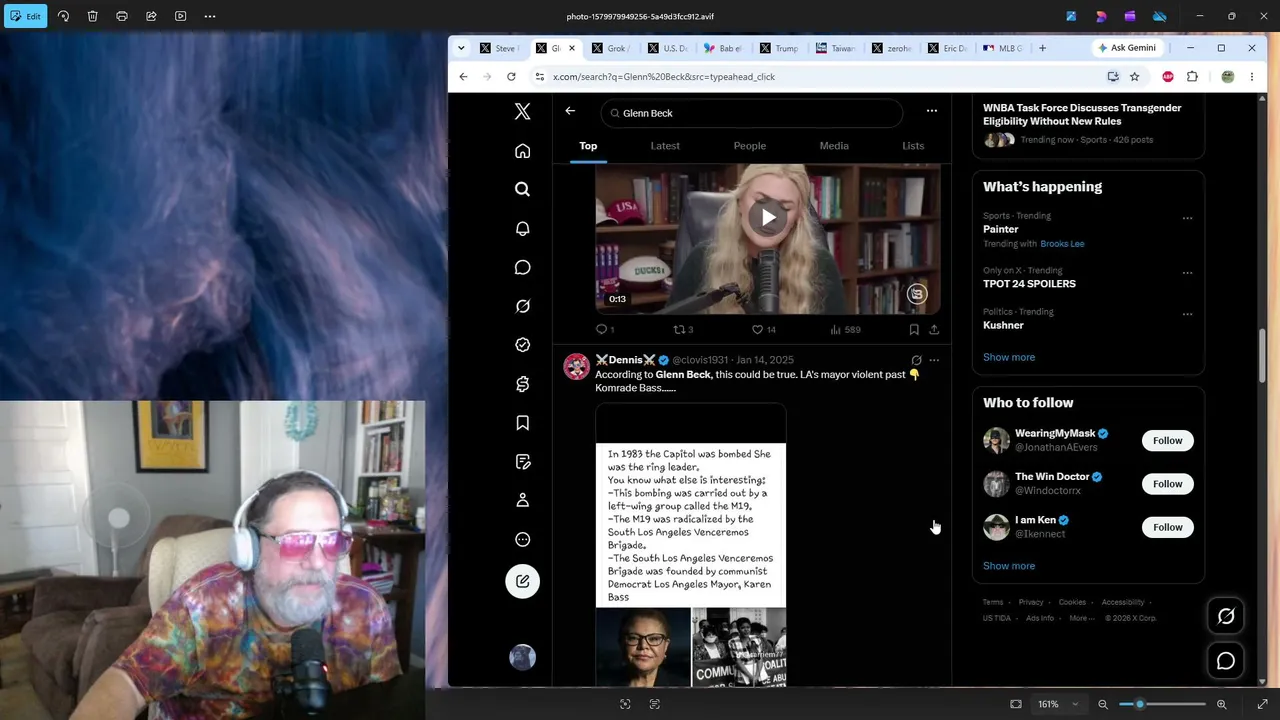
Task: Switch to Lists search tab
Action: click(x=913, y=146)
